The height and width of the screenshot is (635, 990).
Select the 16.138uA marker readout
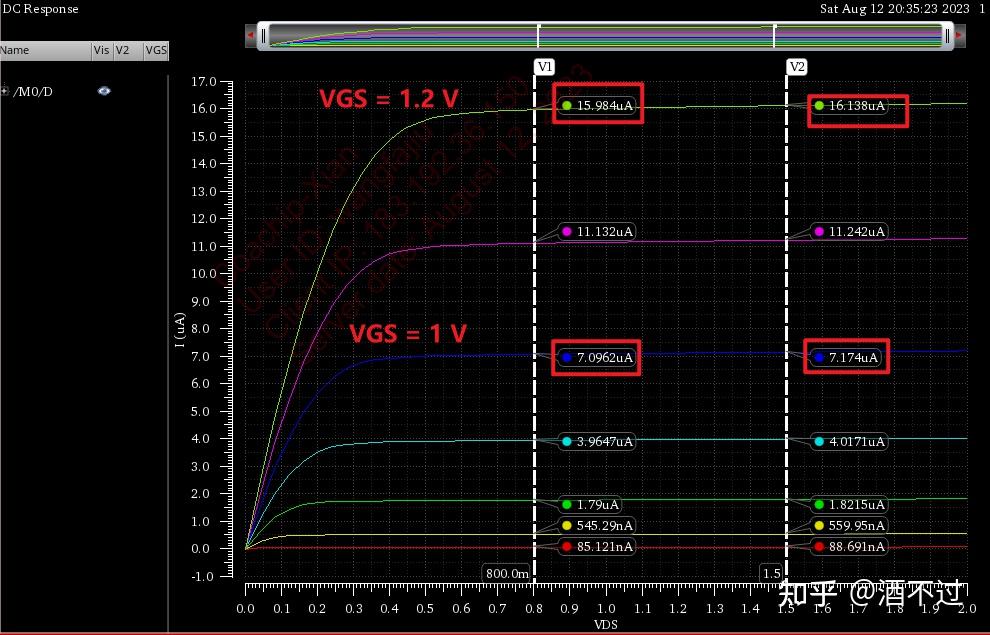pyautogui.click(x=855, y=104)
